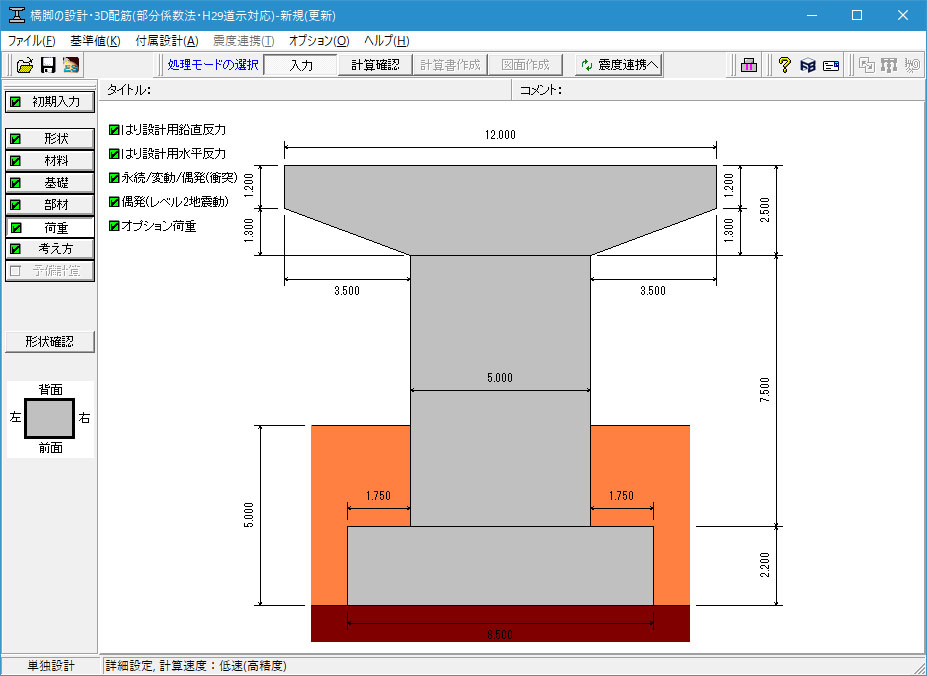Click the タイトル field in header
This screenshot has height=676, width=927.
click(x=305, y=90)
